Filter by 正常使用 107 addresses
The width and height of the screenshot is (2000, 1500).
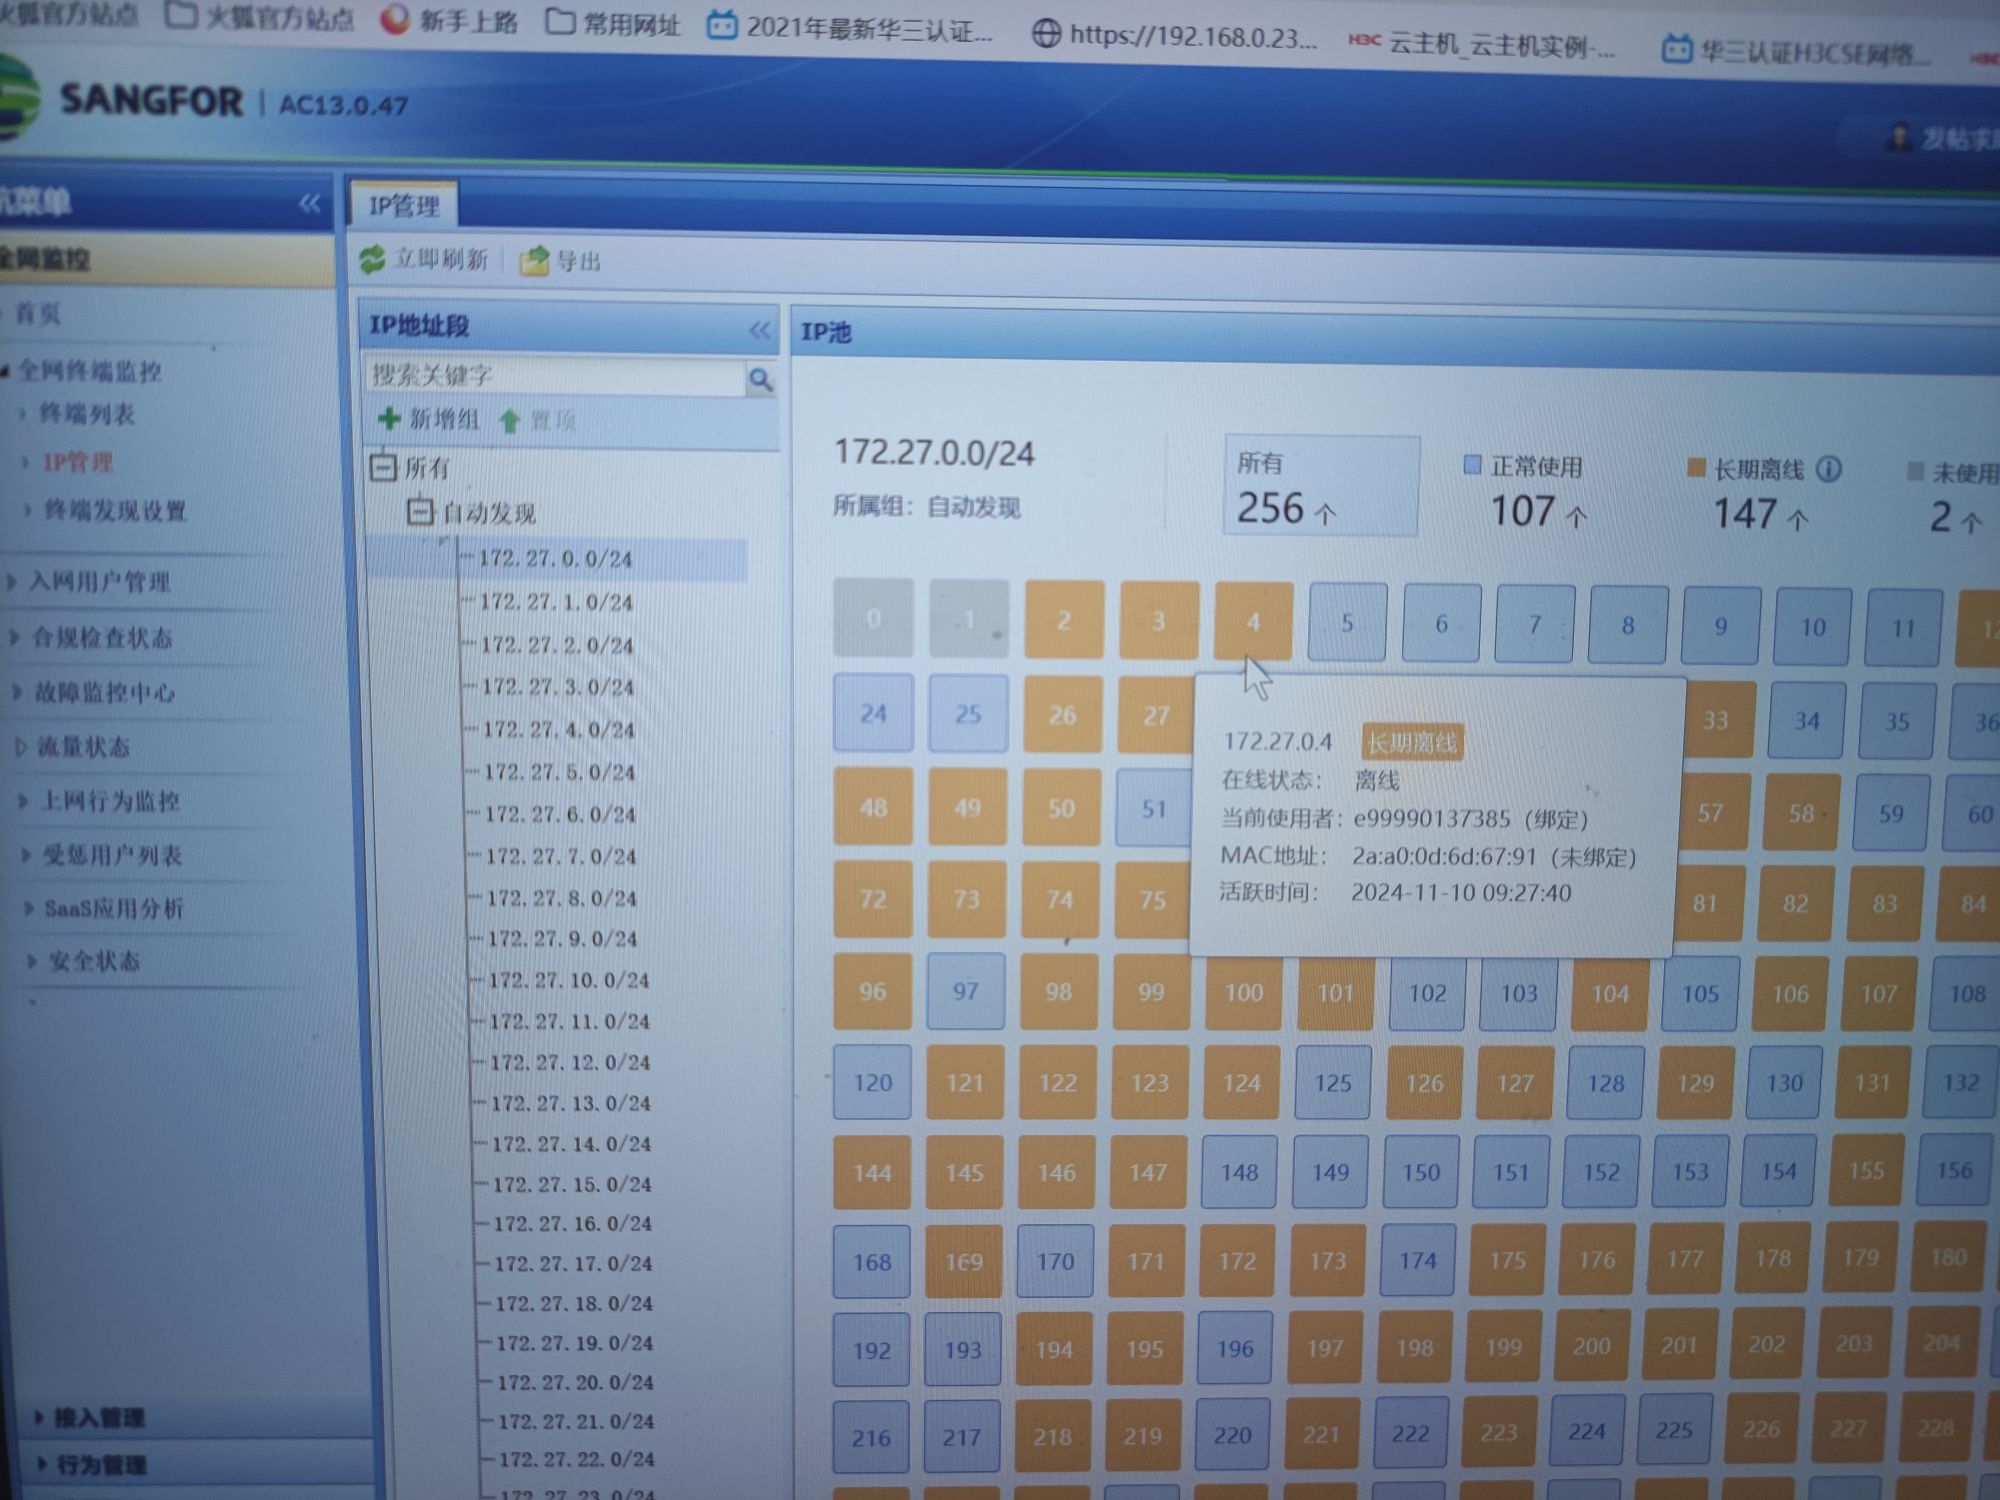click(x=1525, y=490)
